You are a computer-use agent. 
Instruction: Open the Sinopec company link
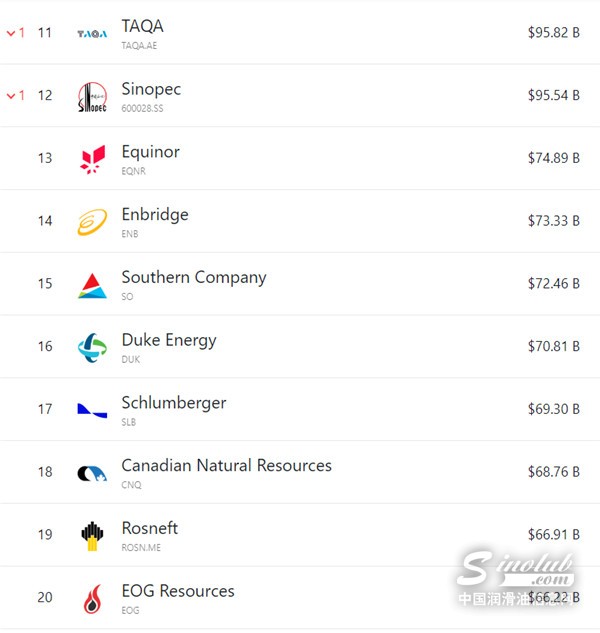(151, 89)
